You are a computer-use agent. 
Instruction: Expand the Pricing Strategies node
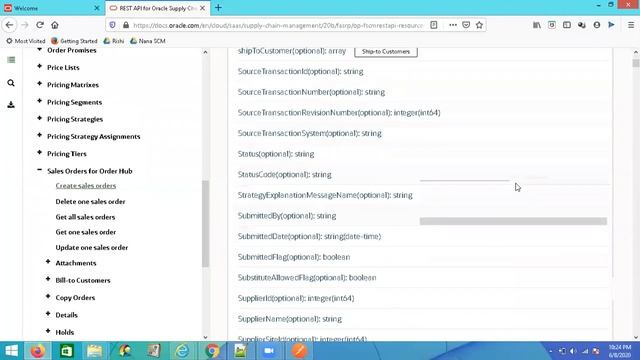tap(40, 118)
